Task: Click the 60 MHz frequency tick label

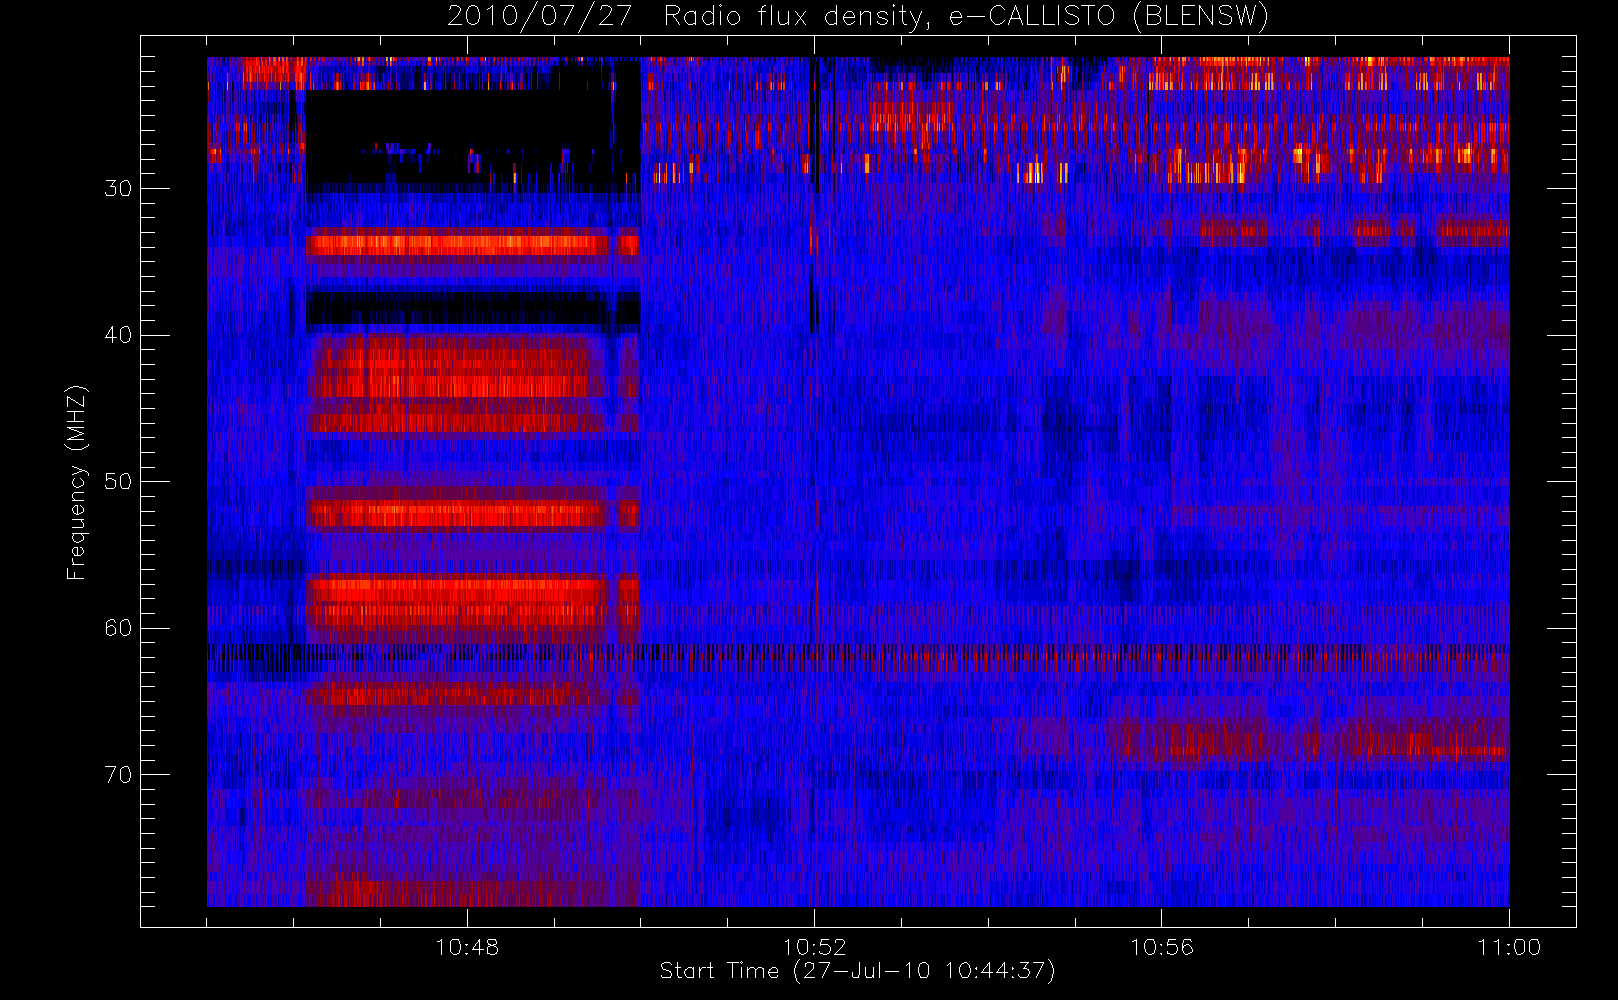Action: (118, 628)
